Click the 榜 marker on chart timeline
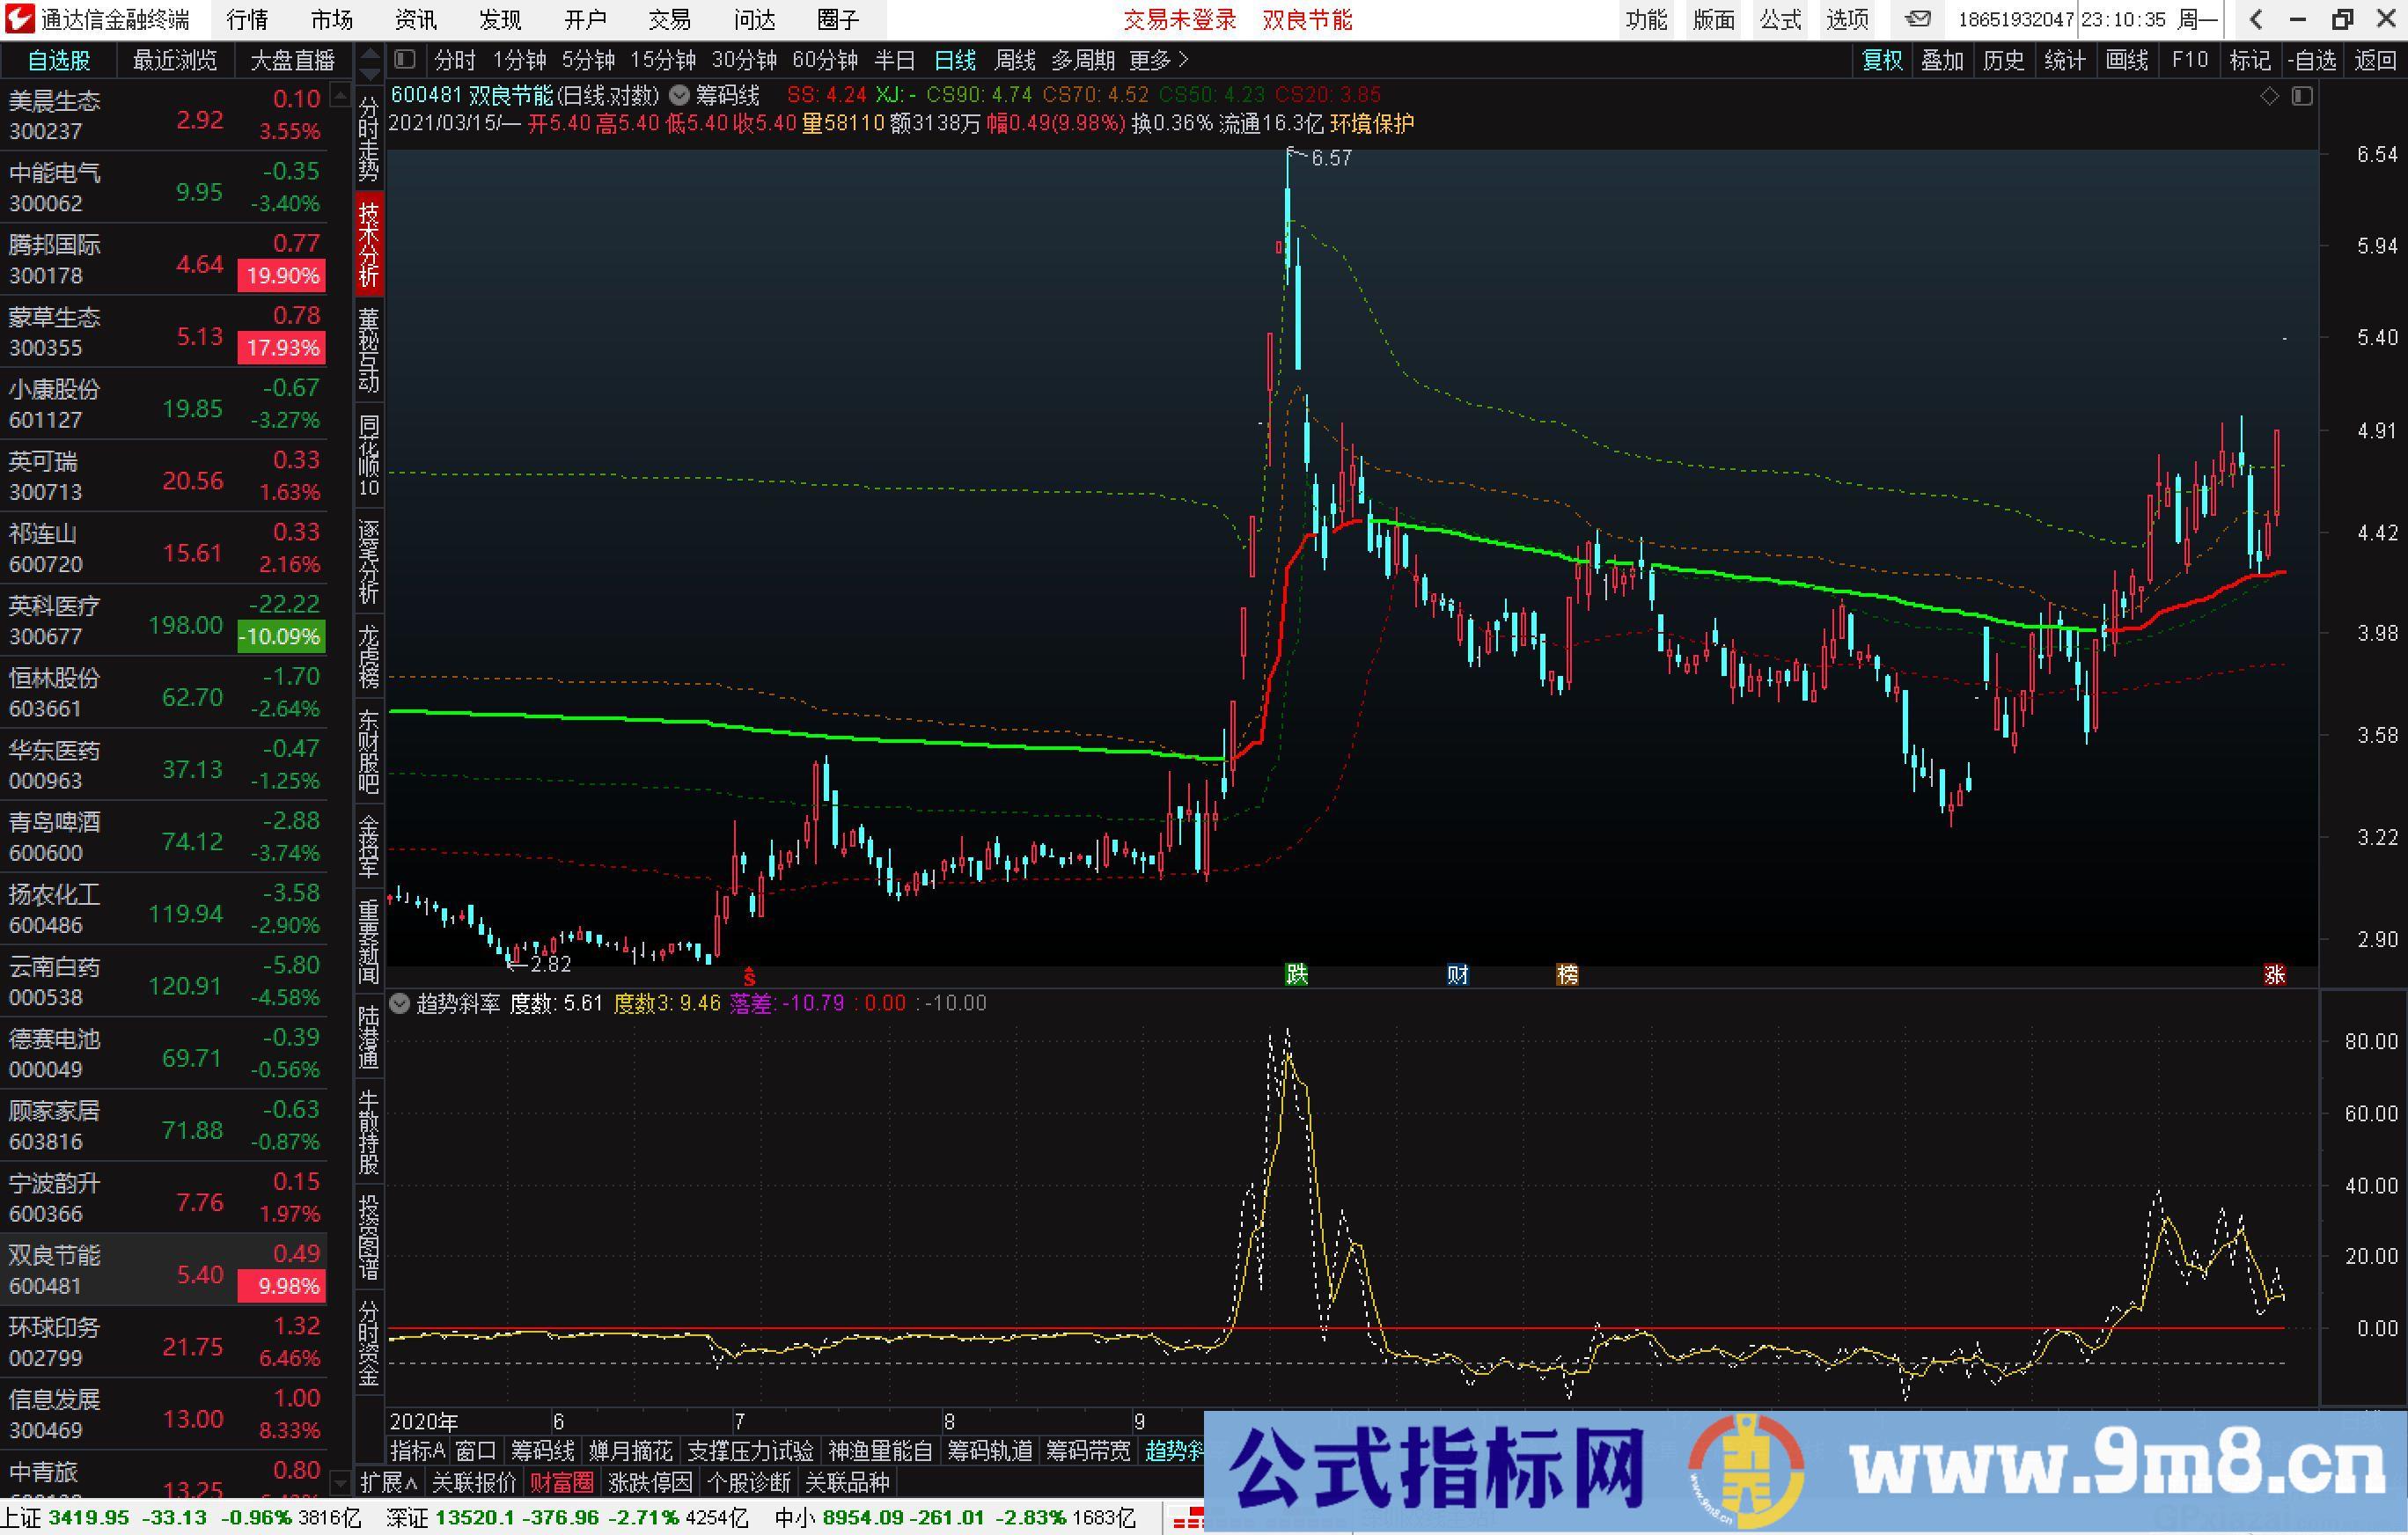The width and height of the screenshot is (2408, 1535). [x=1567, y=974]
